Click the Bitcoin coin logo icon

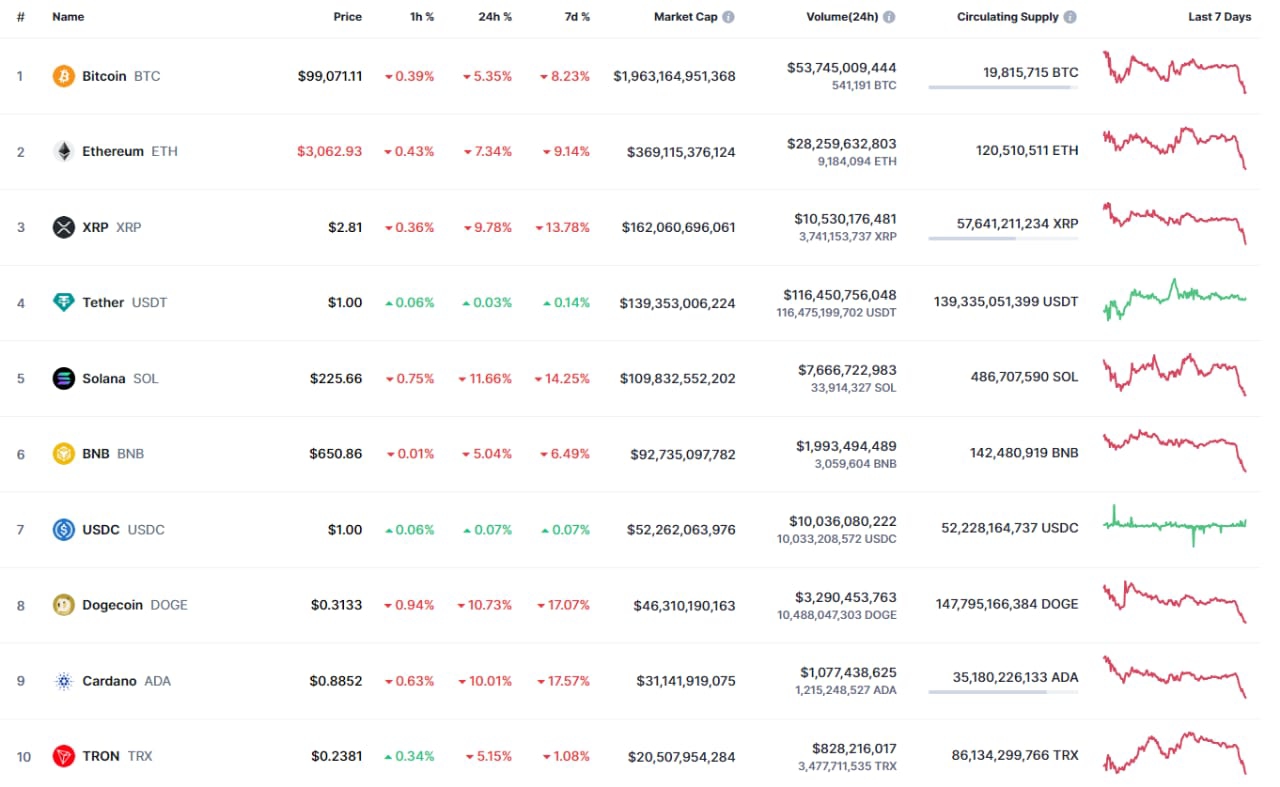(x=64, y=76)
